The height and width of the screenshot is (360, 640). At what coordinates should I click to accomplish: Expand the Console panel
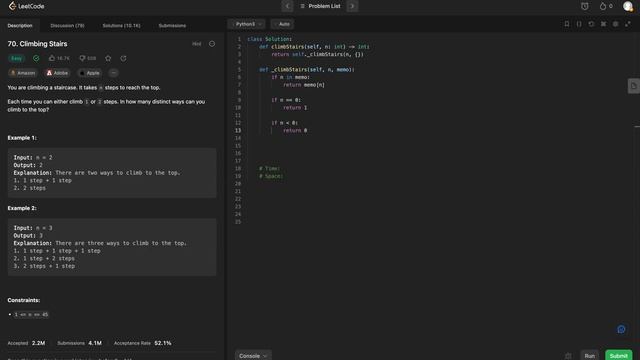click(x=253, y=356)
